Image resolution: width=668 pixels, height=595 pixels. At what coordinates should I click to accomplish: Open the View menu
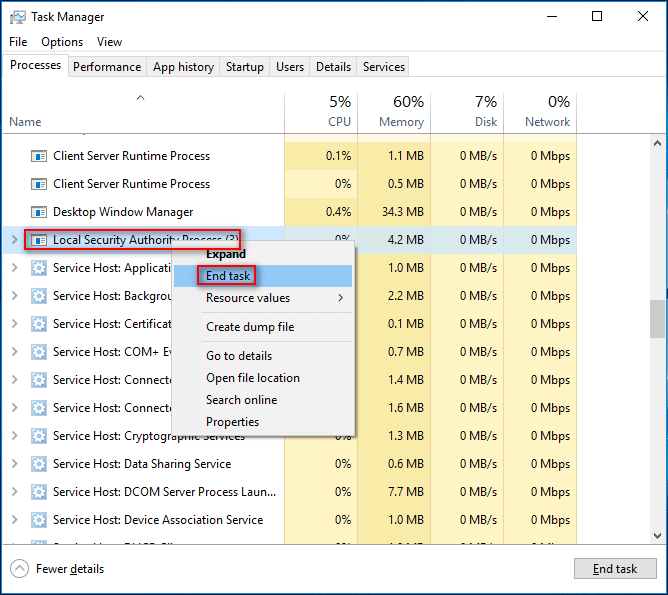[x=109, y=42]
